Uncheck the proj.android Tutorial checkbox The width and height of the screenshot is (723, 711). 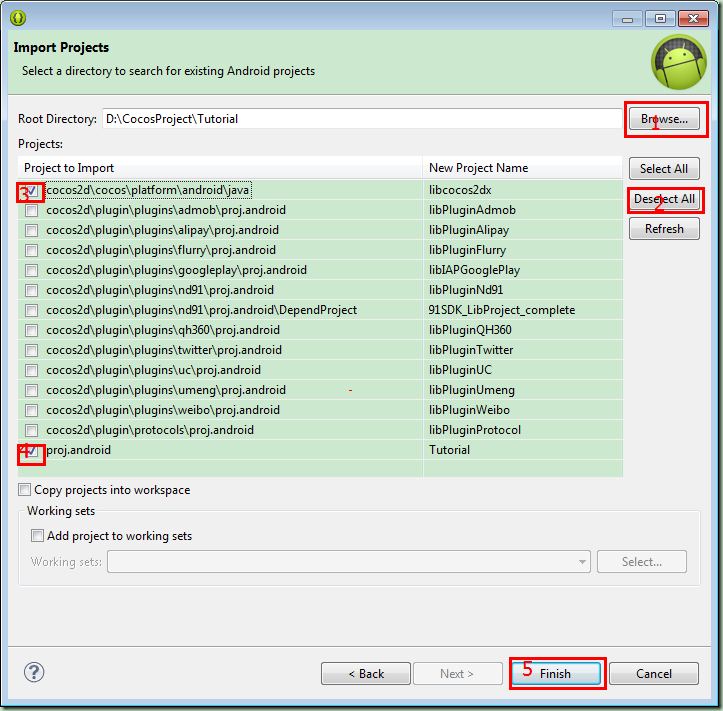31,450
